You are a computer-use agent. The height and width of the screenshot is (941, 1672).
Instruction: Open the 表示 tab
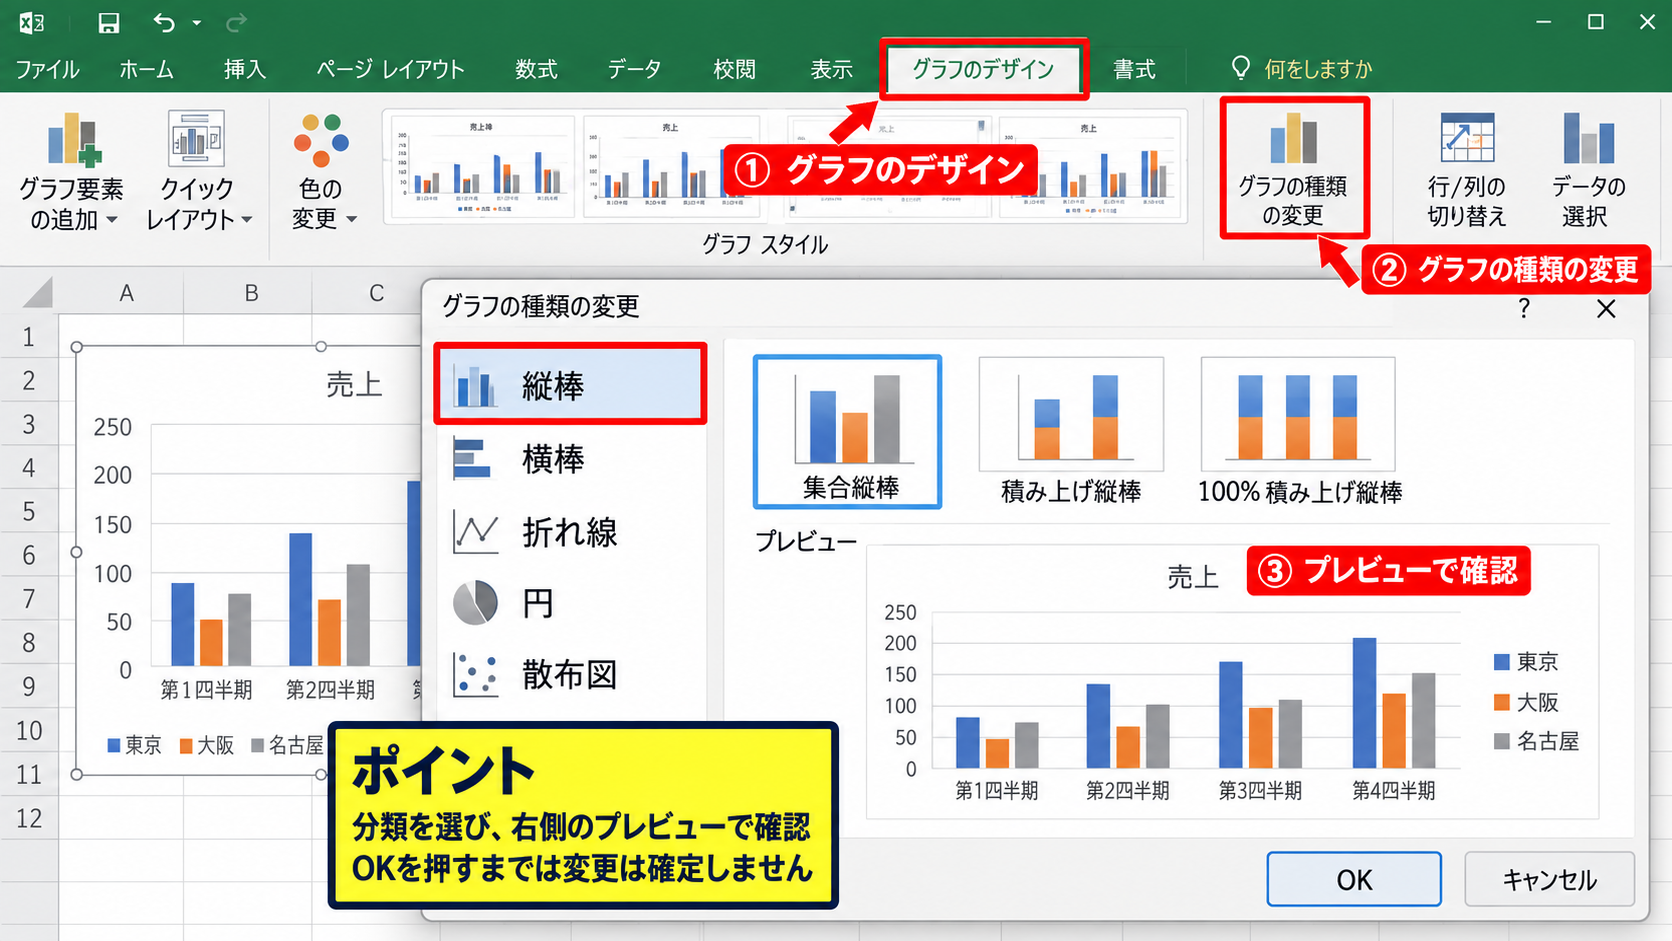(x=831, y=69)
